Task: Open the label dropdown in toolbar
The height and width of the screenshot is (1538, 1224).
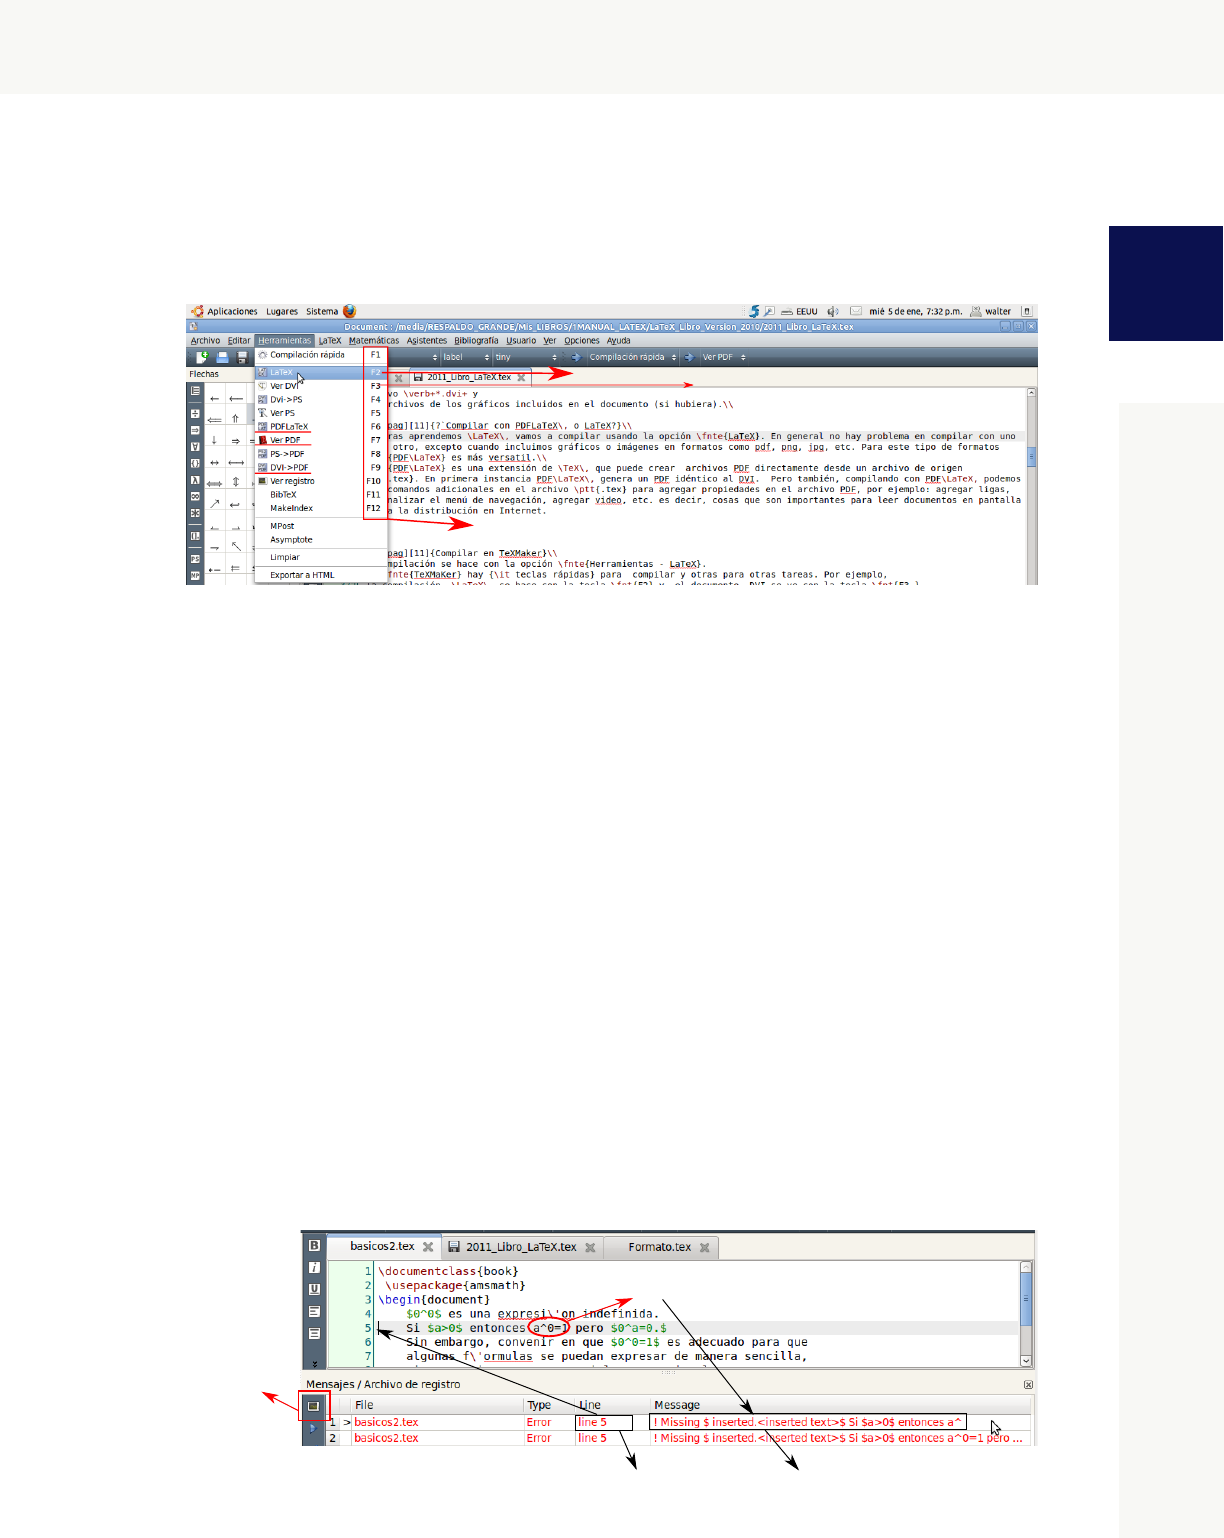Action: pyautogui.click(x=466, y=357)
